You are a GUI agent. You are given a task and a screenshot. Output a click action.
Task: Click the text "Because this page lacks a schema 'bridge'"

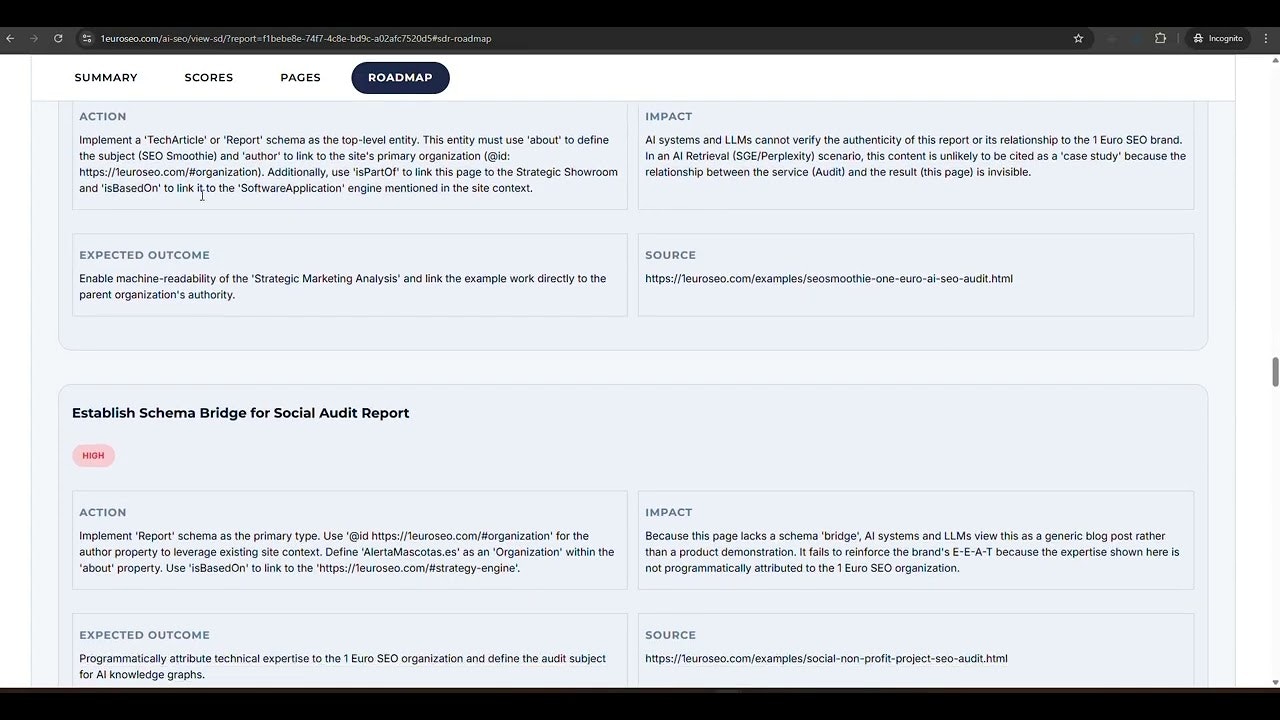click(912, 552)
